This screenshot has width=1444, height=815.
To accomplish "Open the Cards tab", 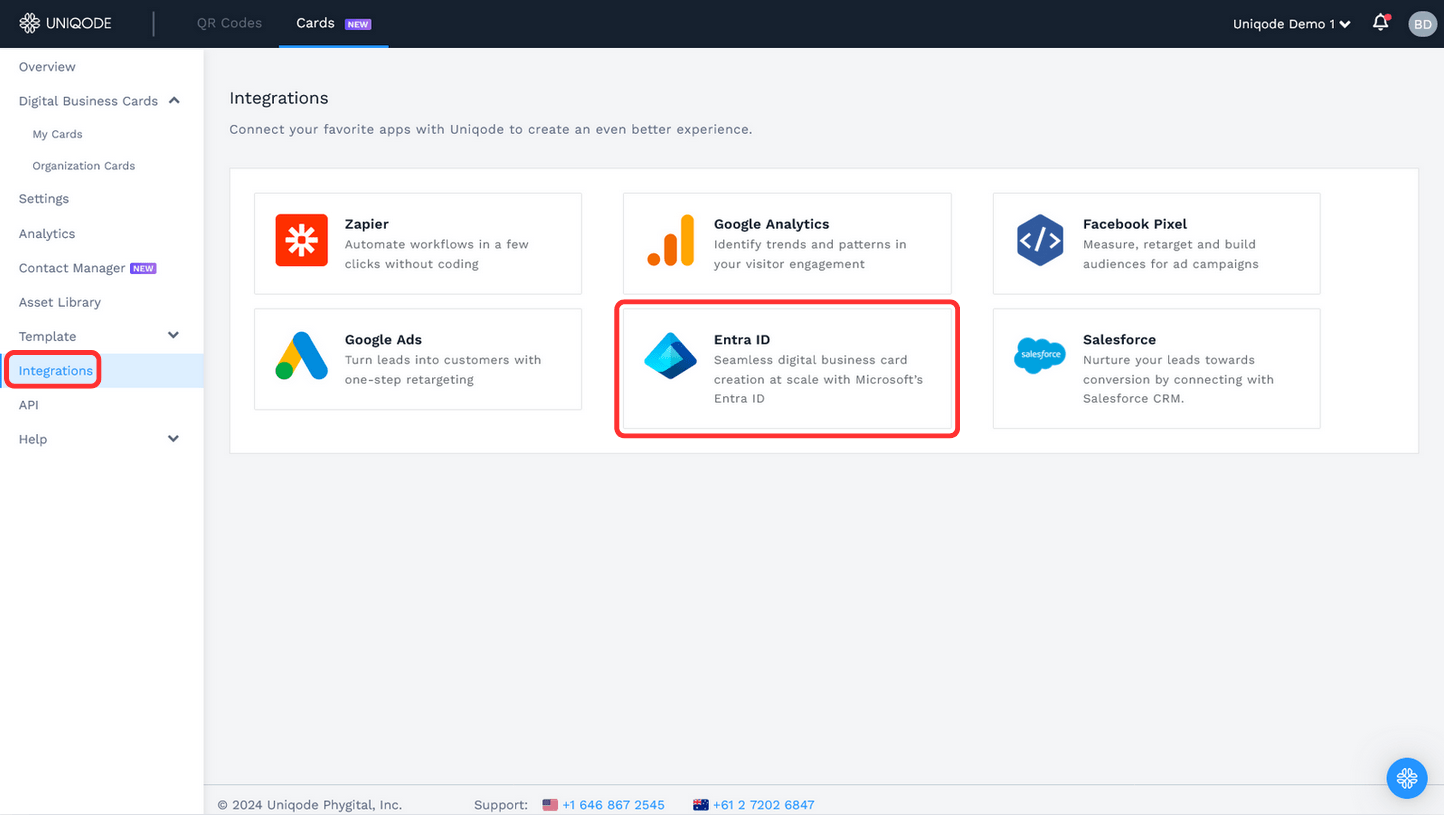I will click(315, 22).
